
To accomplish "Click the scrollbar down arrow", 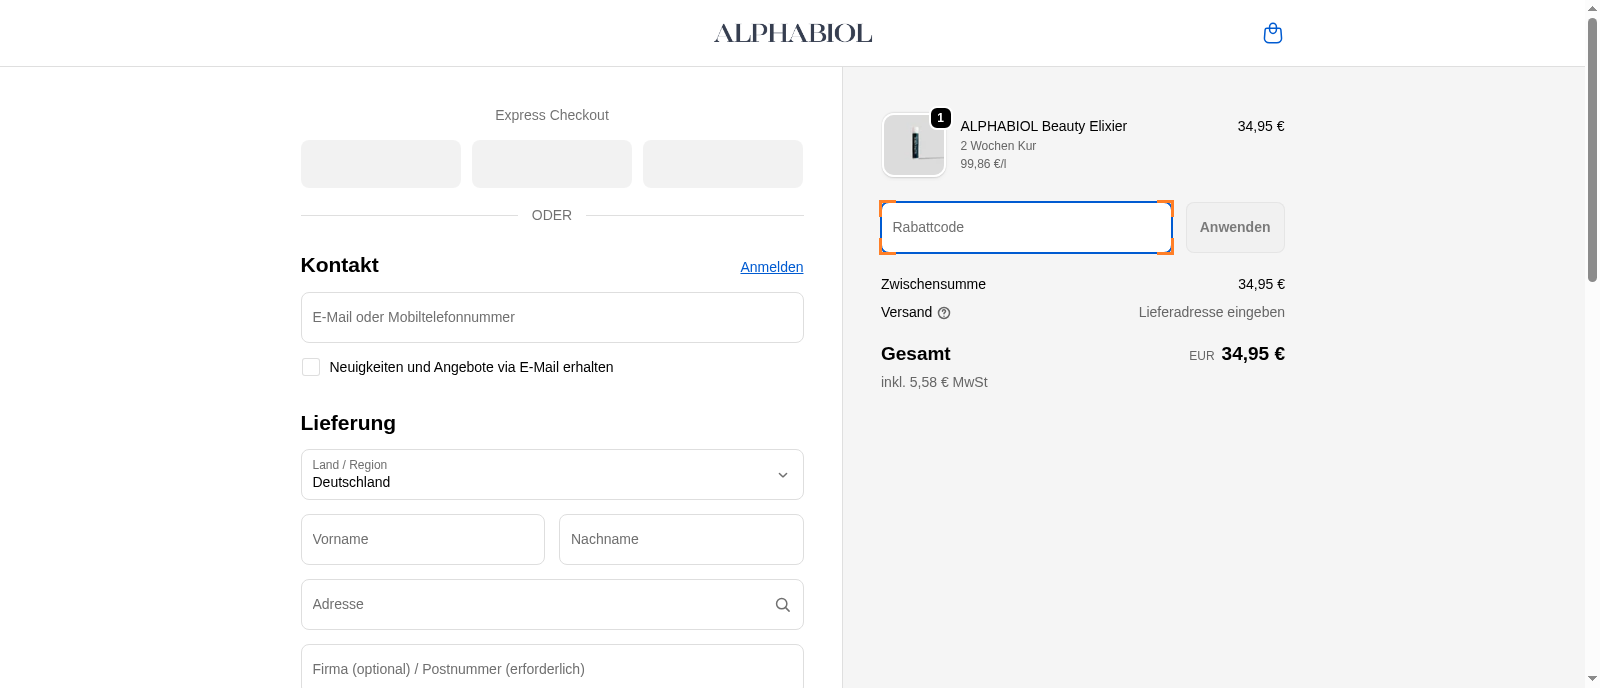I will [1592, 679].
